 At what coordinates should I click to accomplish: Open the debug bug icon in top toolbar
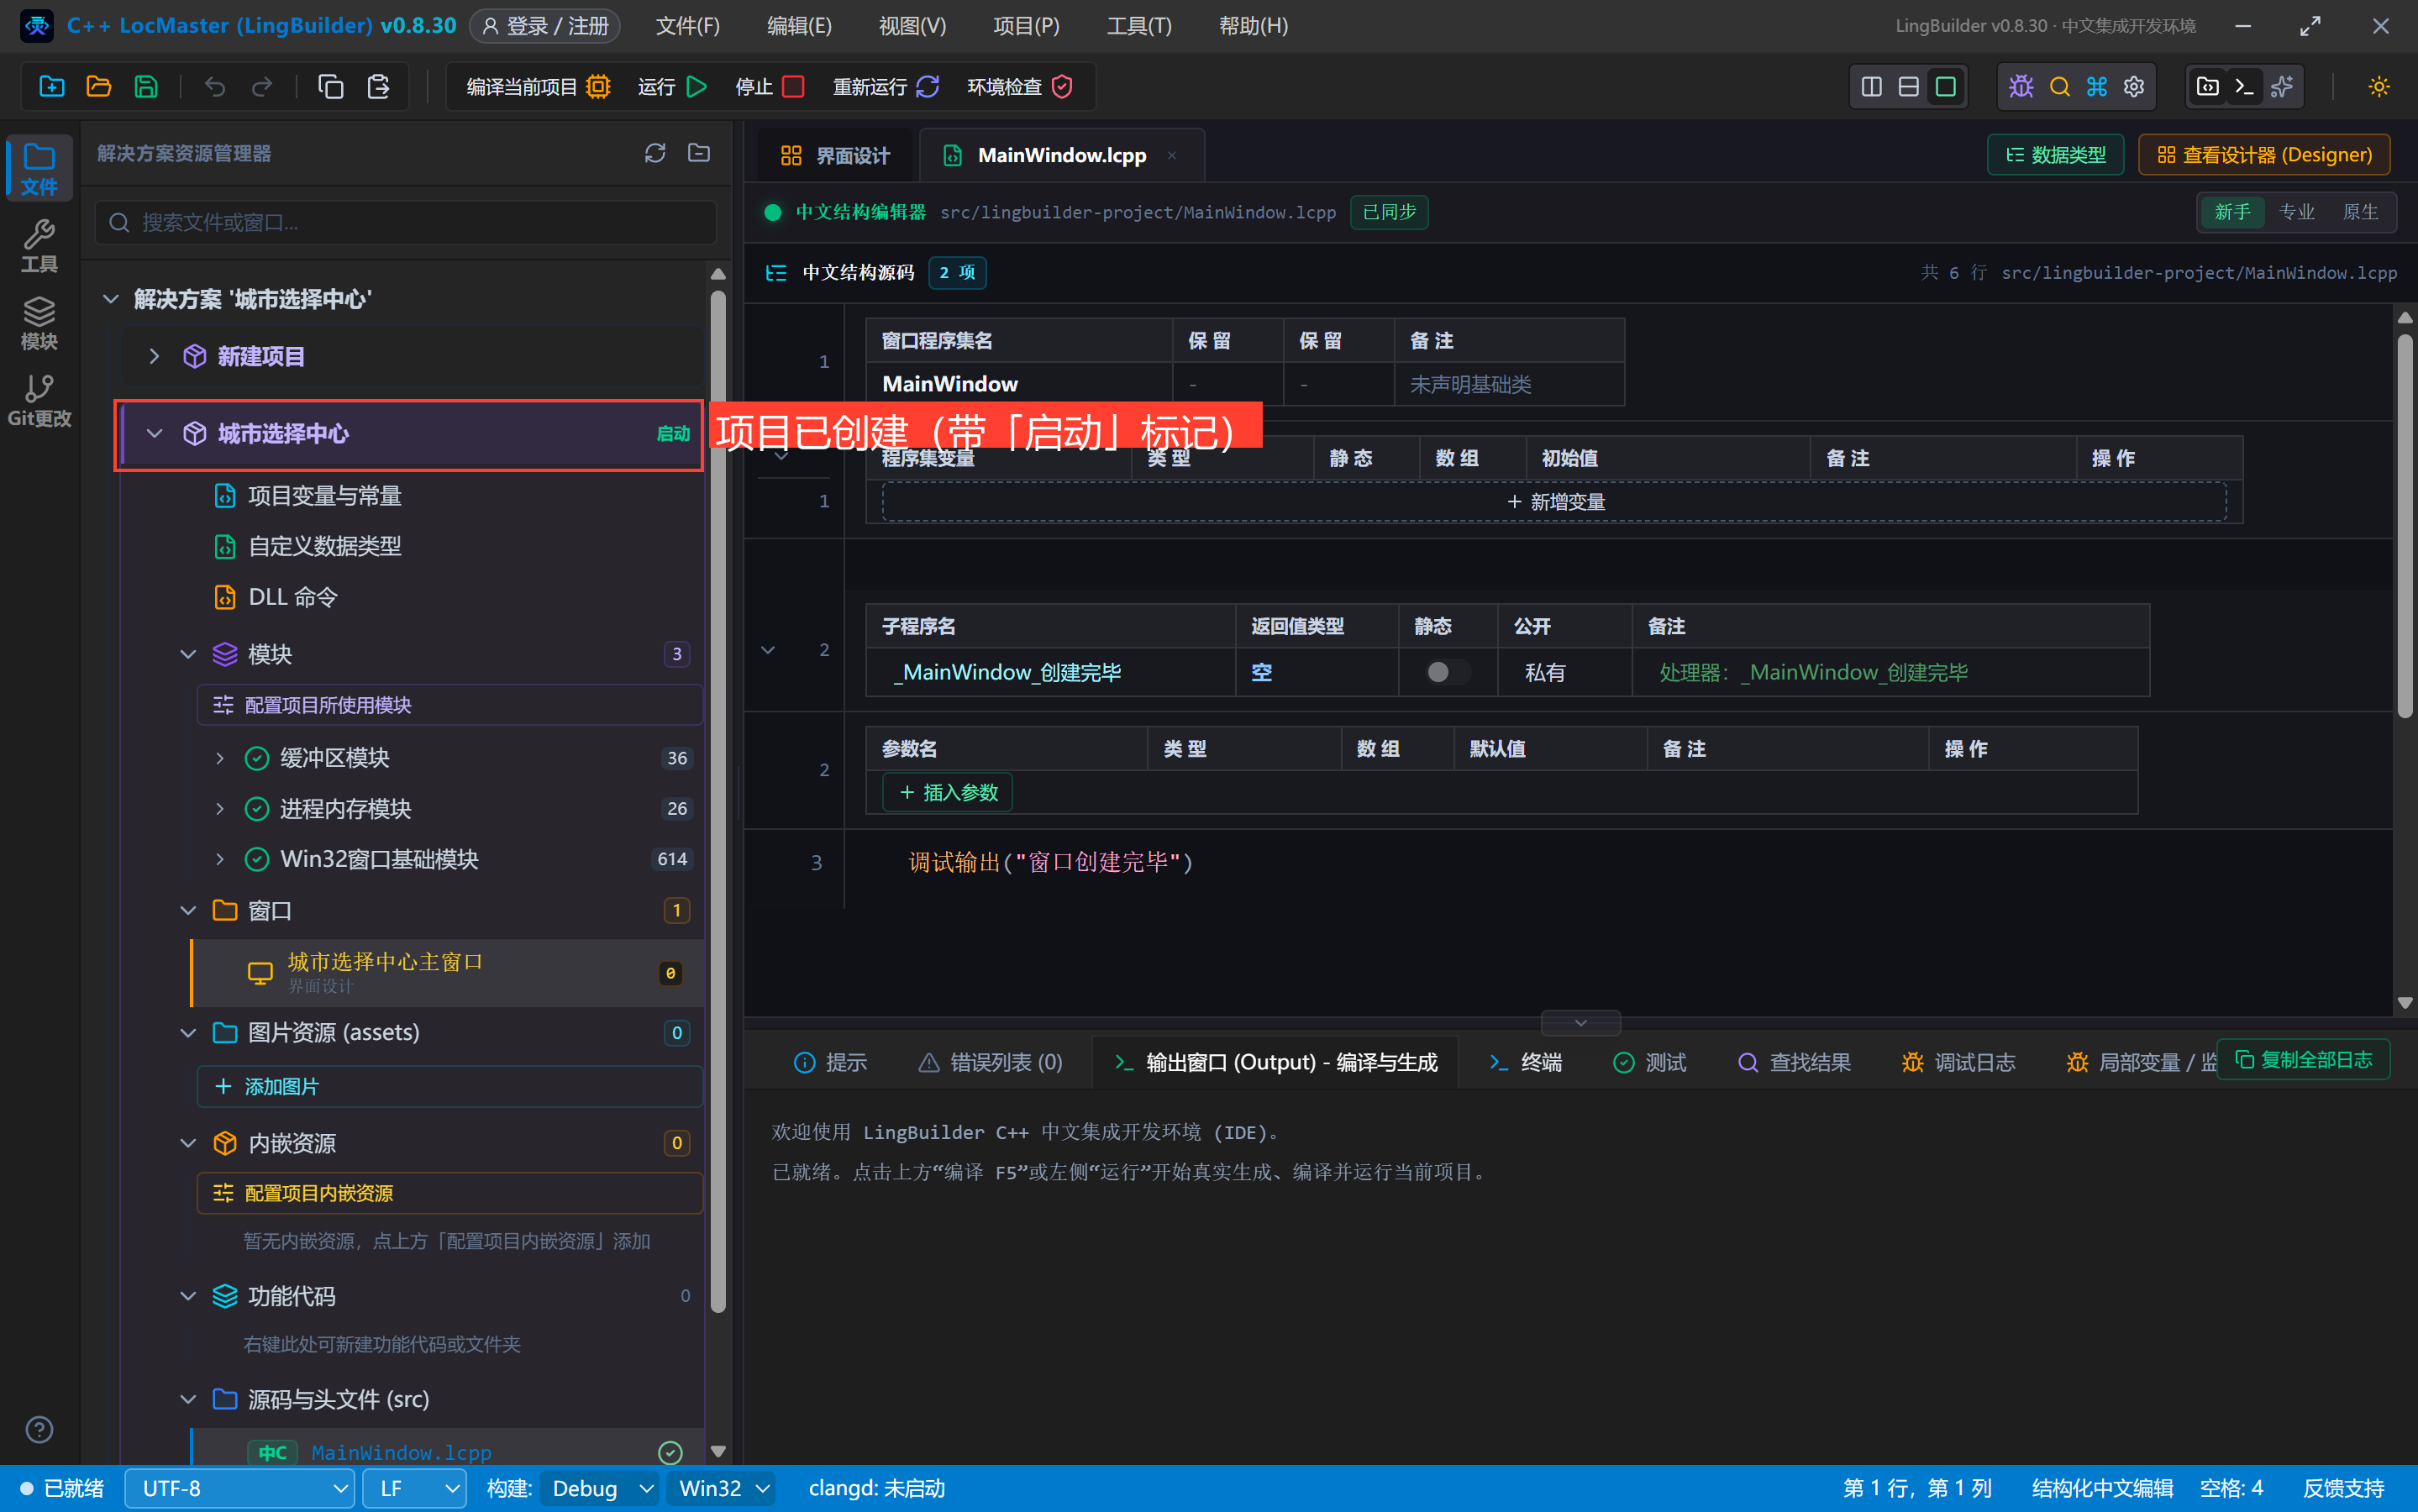2021,87
